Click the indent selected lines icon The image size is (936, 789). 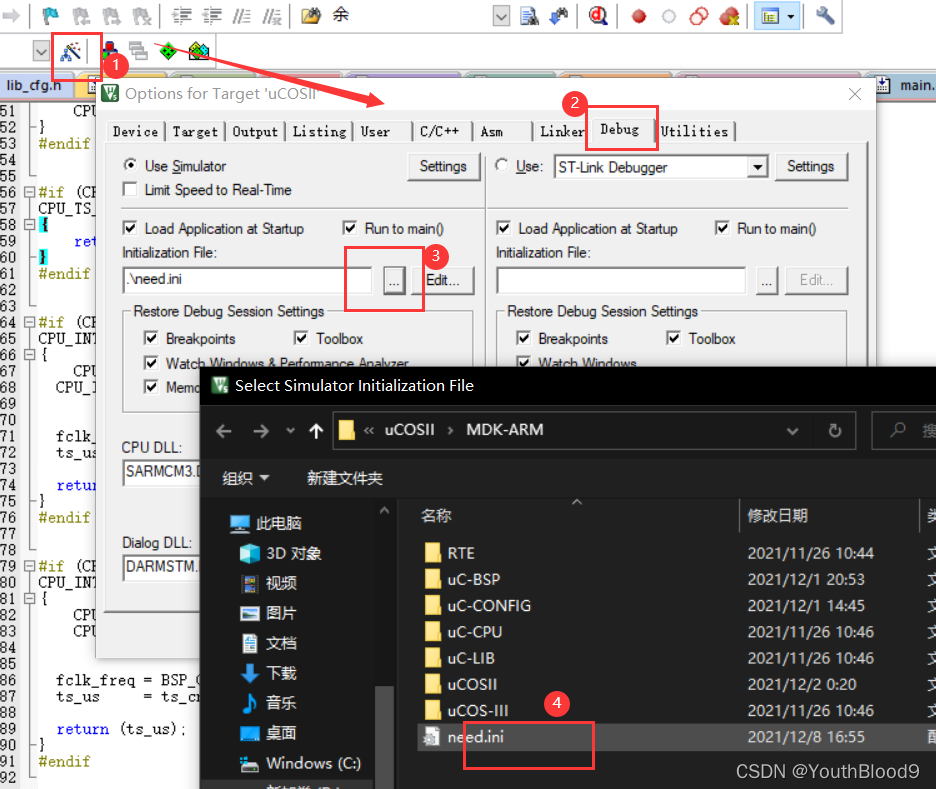(181, 16)
